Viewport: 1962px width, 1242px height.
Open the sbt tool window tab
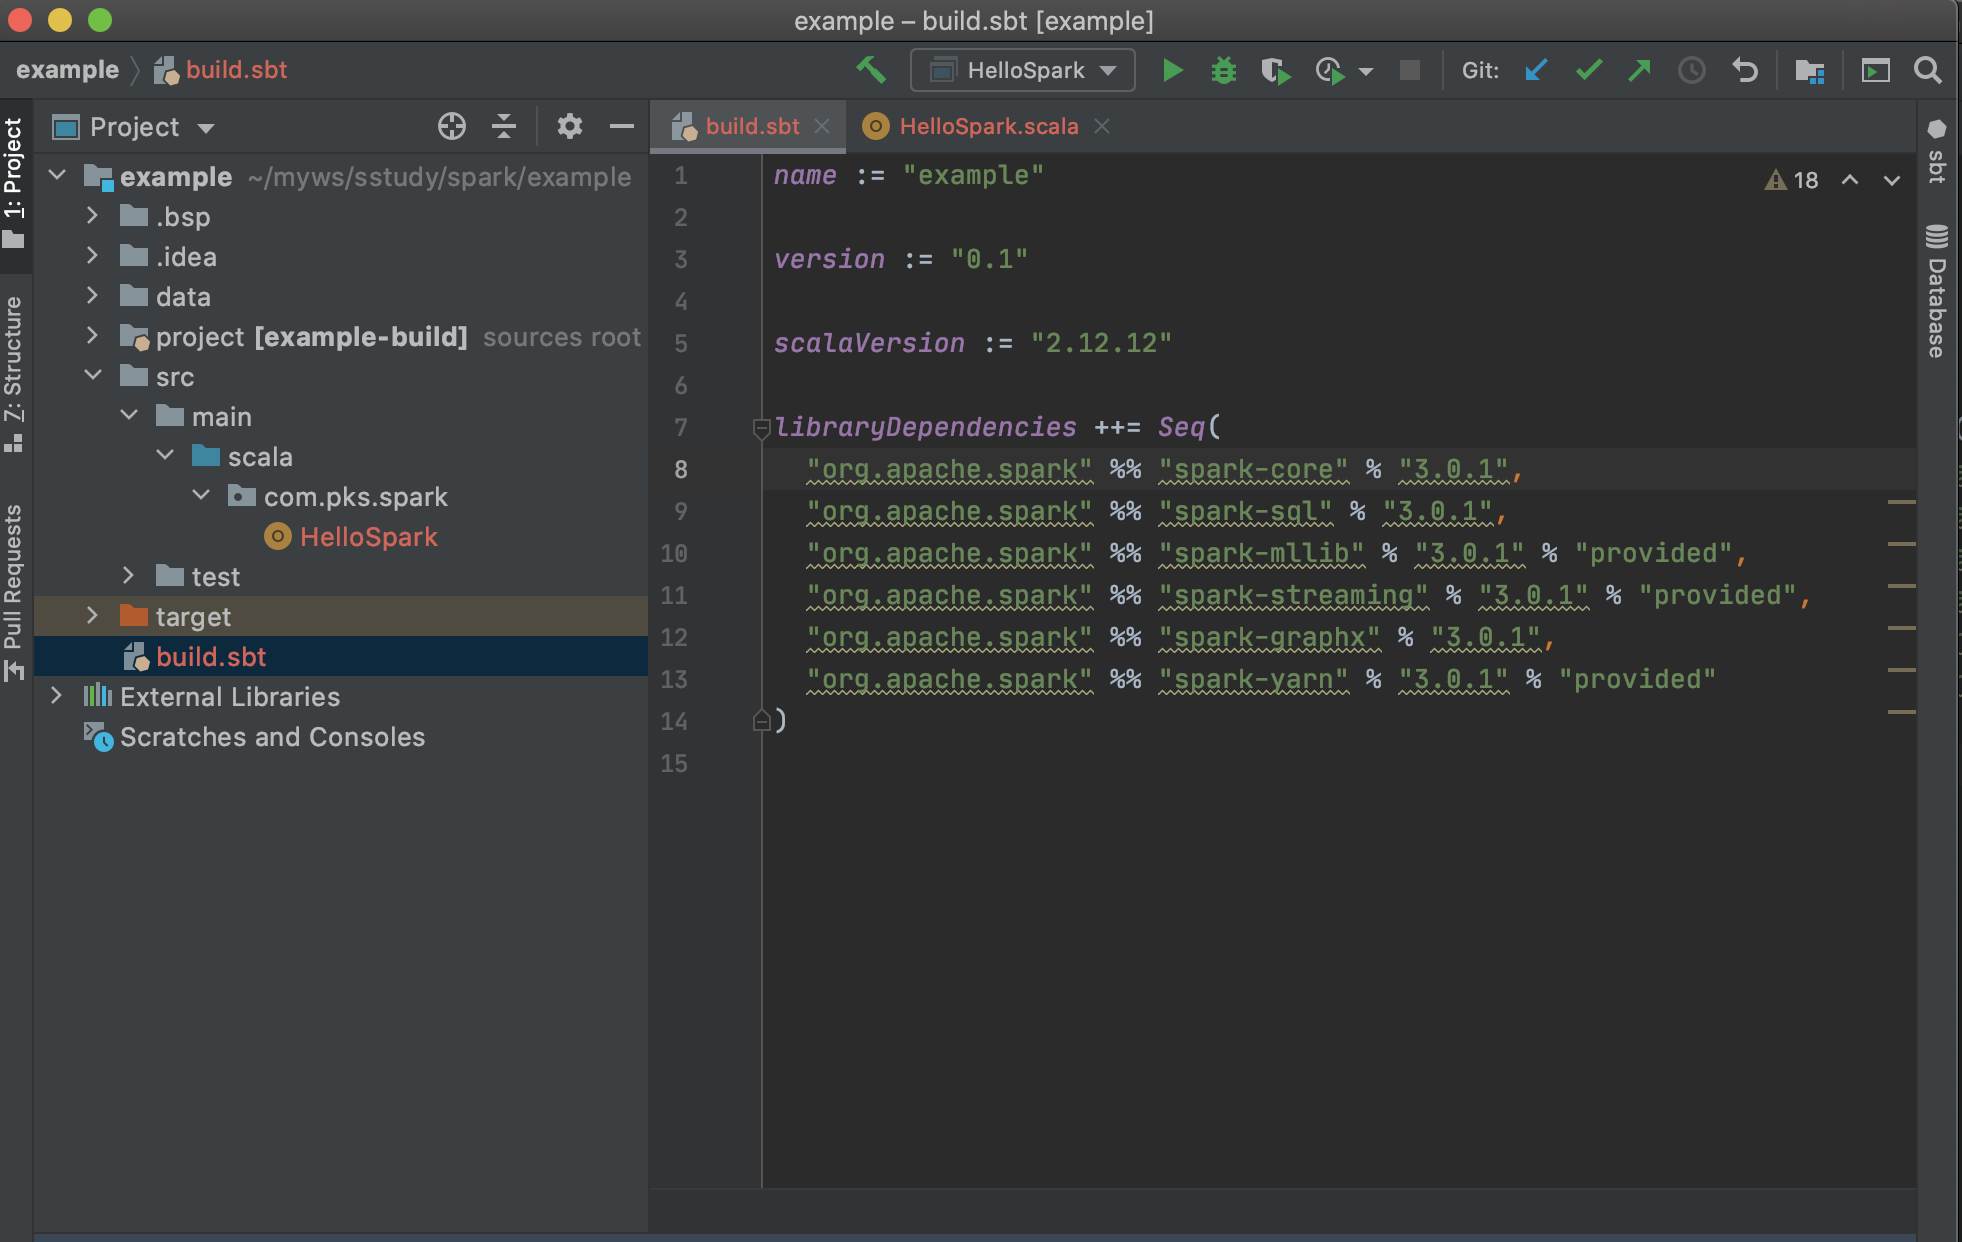(1937, 151)
